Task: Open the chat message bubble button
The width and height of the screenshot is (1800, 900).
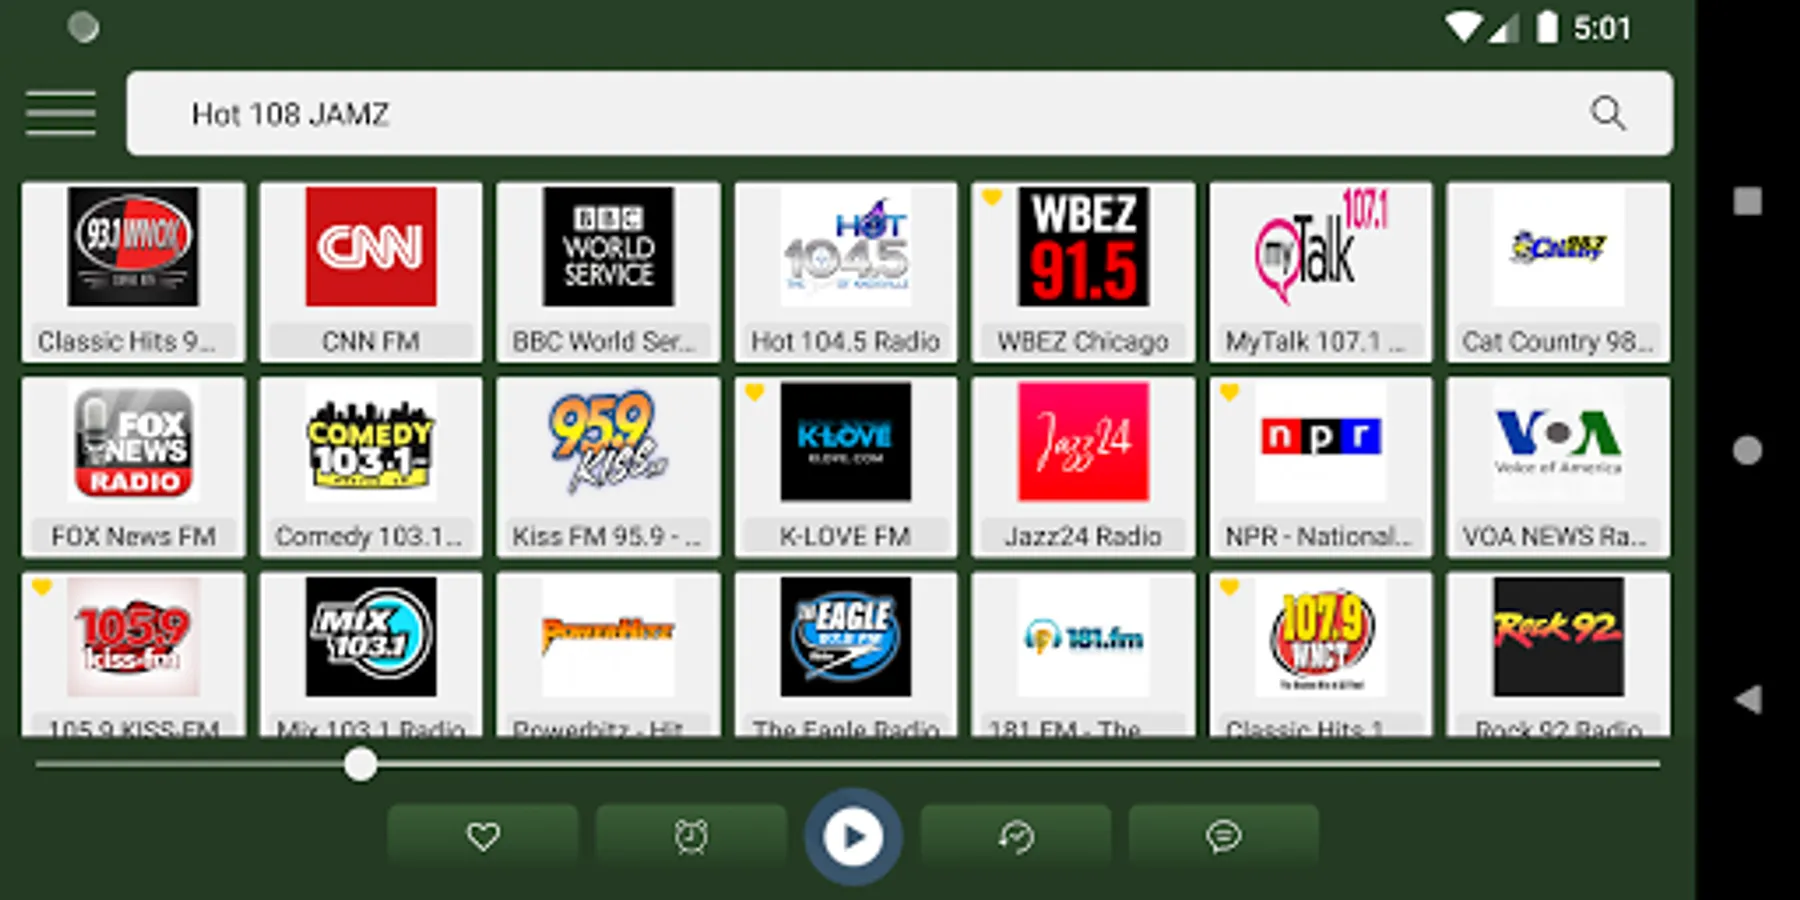Action: point(1224,836)
